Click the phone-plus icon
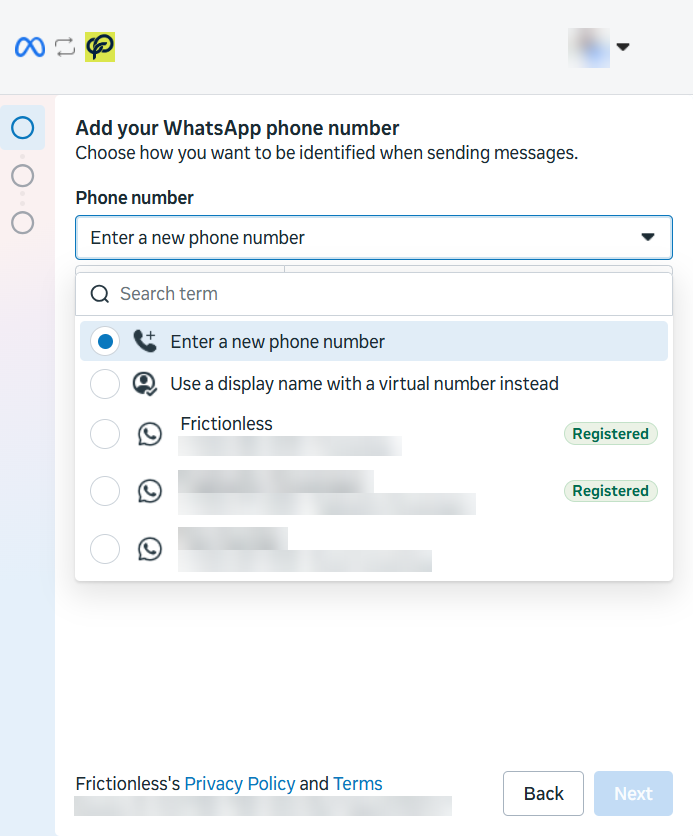 (145, 341)
